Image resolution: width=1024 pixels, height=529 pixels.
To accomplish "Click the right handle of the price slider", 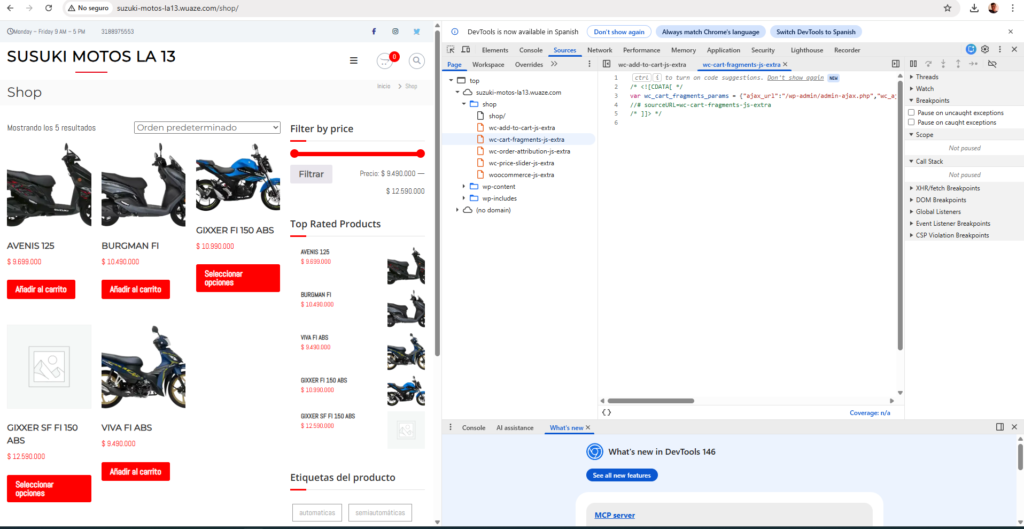I will click(x=421, y=153).
